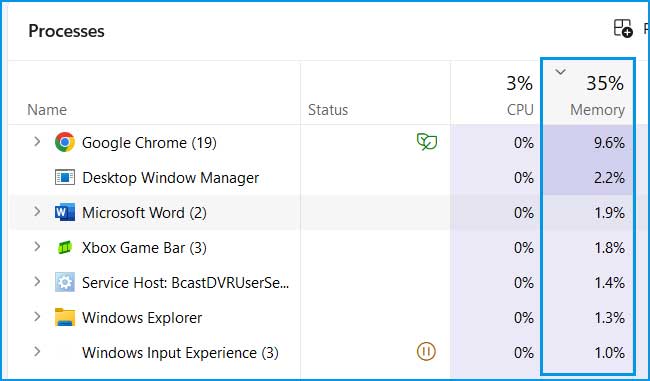The image size is (650, 381).
Task: Click the Desktop Window Manager icon
Action: (65, 177)
